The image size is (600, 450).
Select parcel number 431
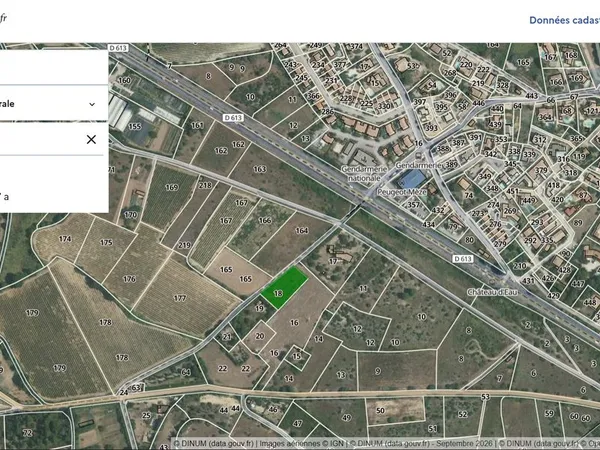[x=528, y=280]
